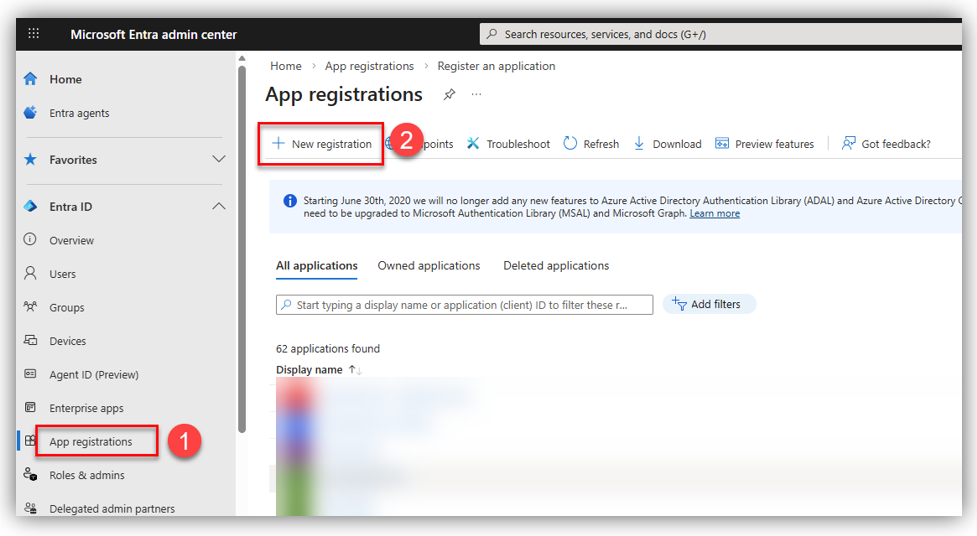Switch to Owned applications tab
Image resolution: width=977 pixels, height=536 pixels.
click(429, 266)
